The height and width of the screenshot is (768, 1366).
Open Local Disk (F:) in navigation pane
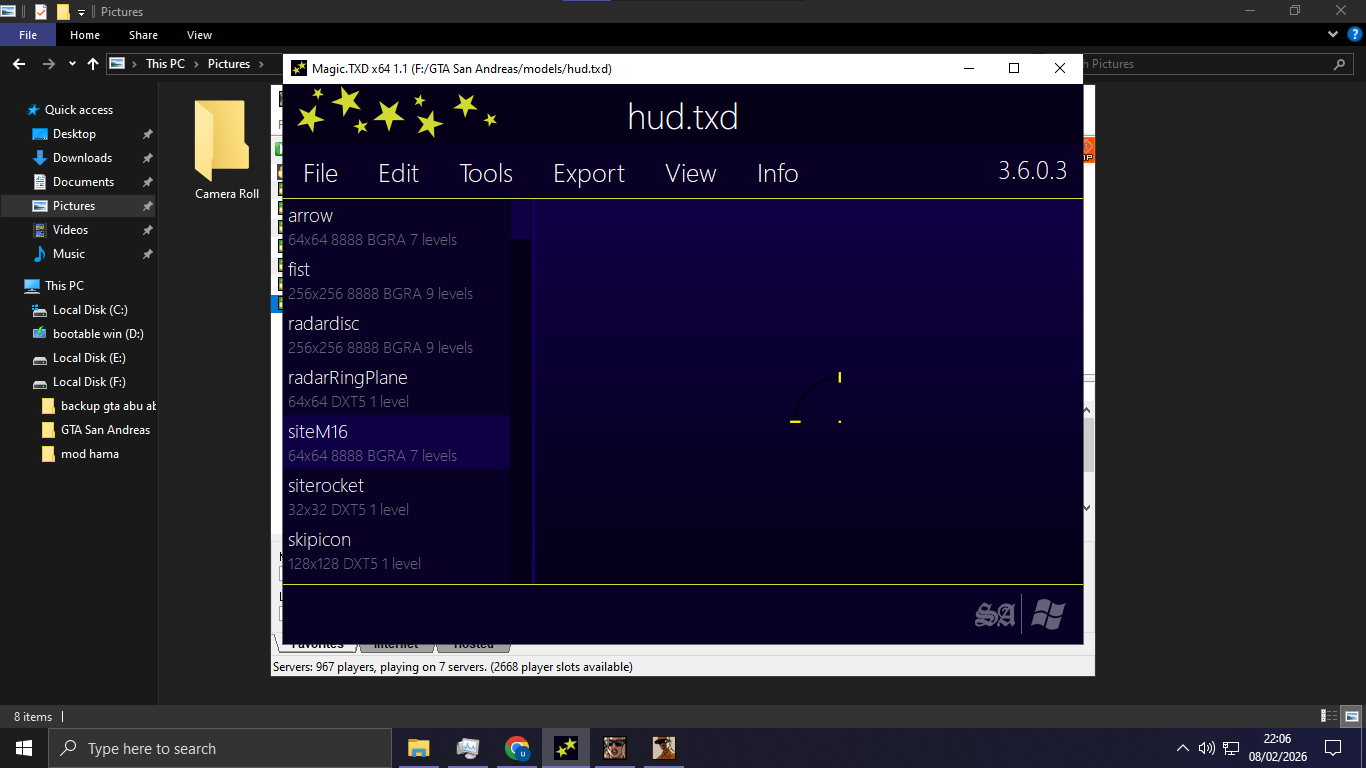tap(89, 382)
